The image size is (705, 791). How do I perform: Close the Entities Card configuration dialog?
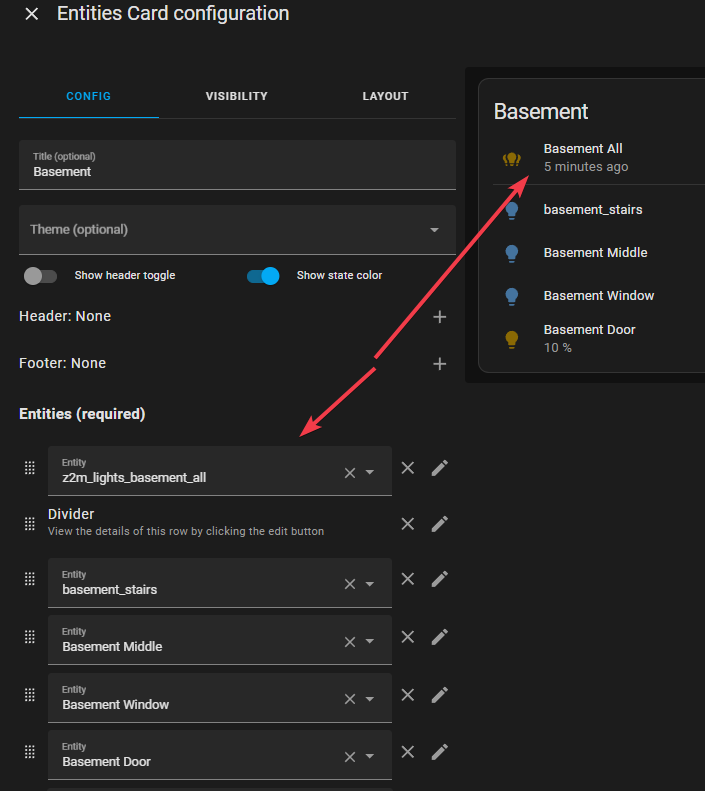32,14
